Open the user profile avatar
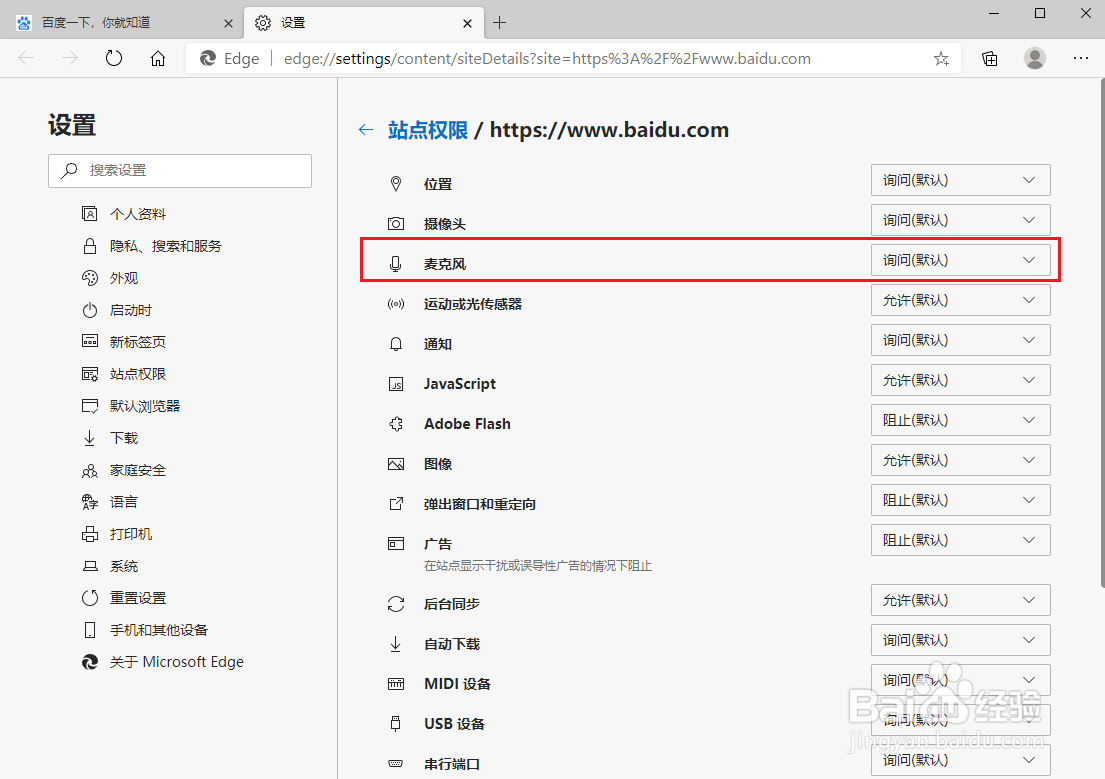The width and height of the screenshot is (1105, 779). coord(1035,58)
